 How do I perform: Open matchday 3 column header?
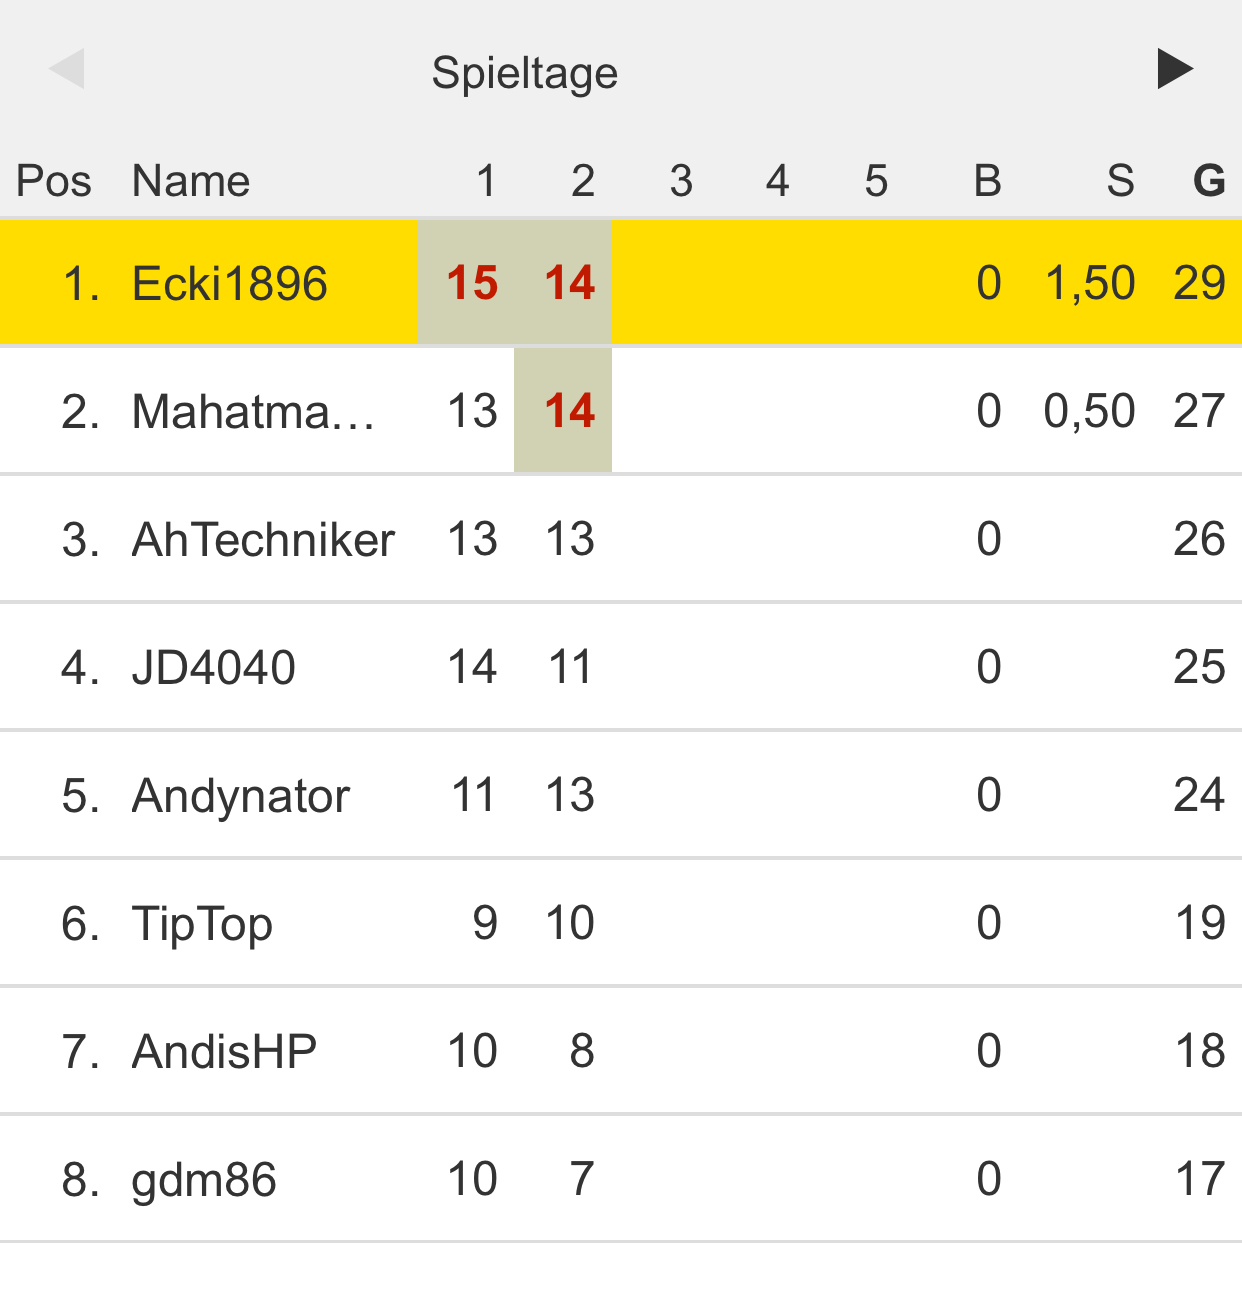(x=681, y=181)
